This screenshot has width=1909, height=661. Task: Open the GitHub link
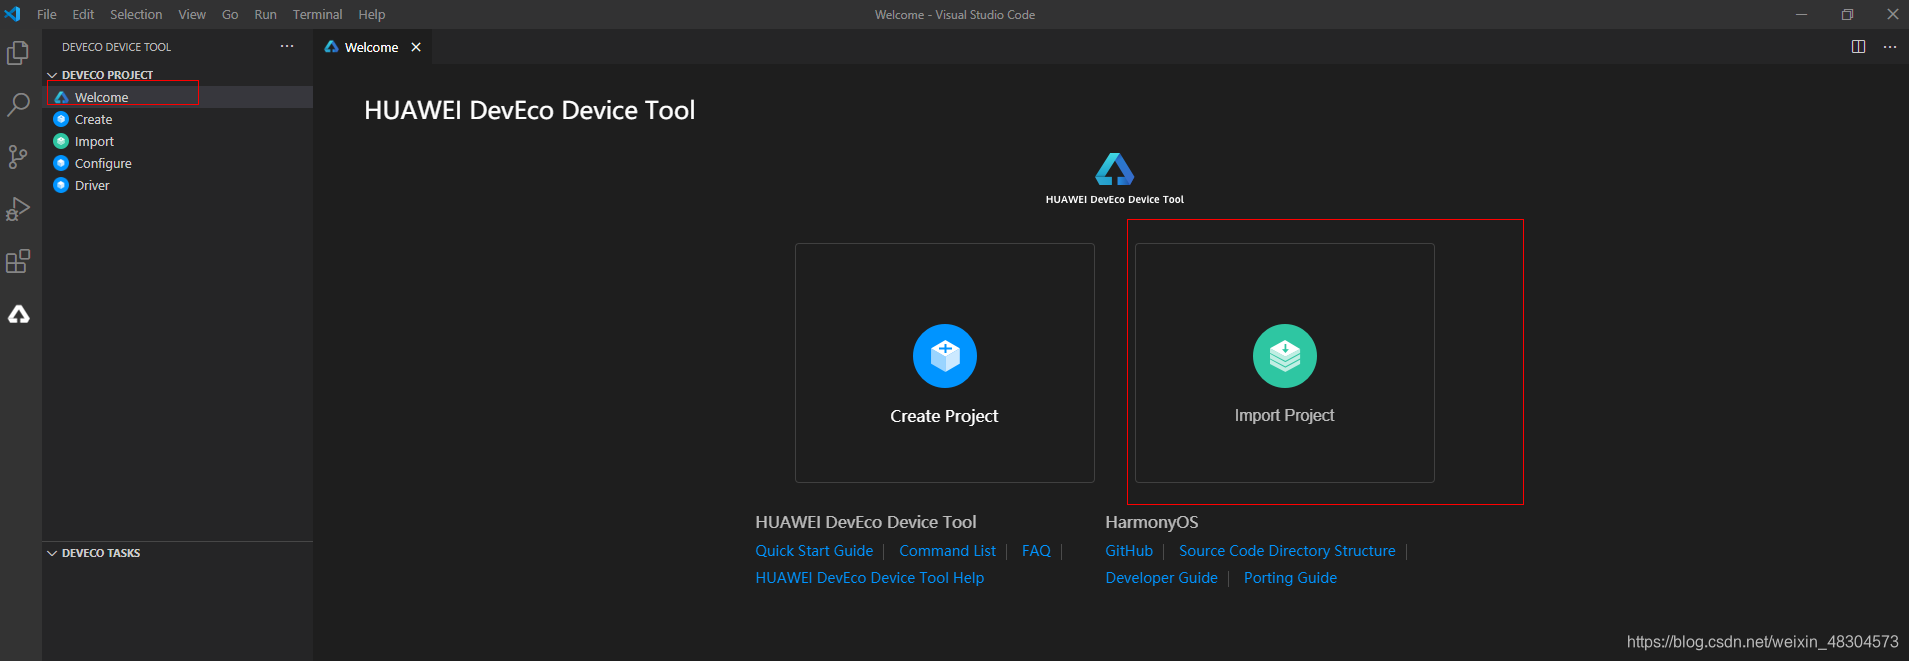point(1129,551)
